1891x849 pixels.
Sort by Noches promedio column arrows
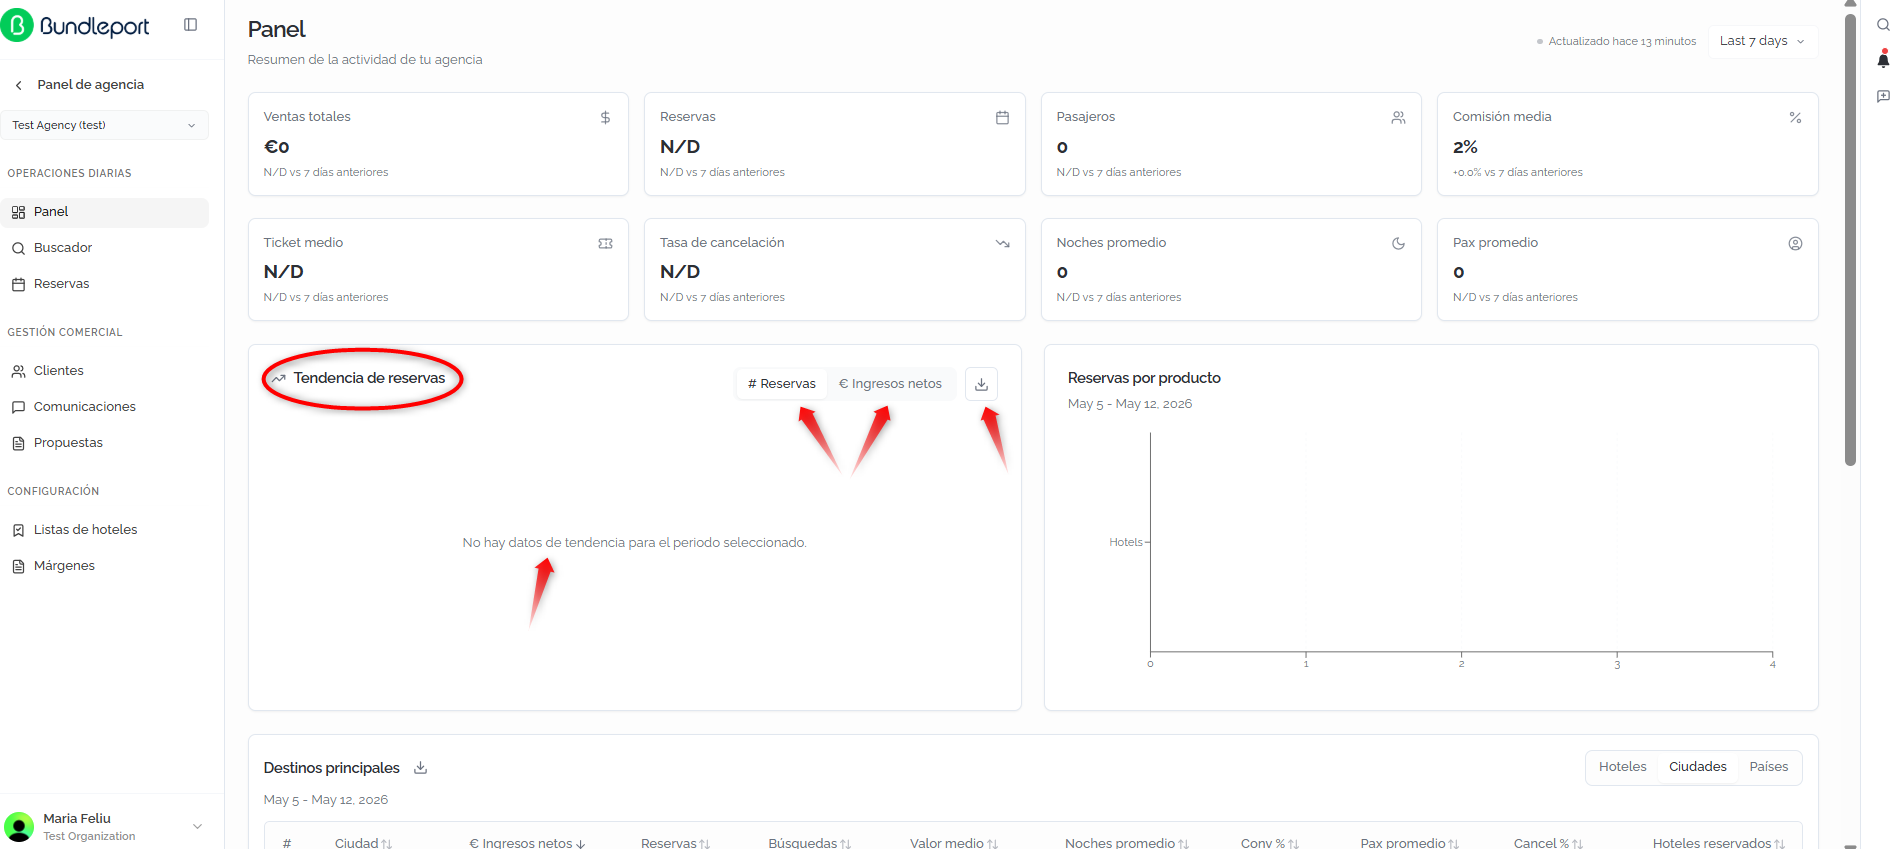click(x=1184, y=844)
